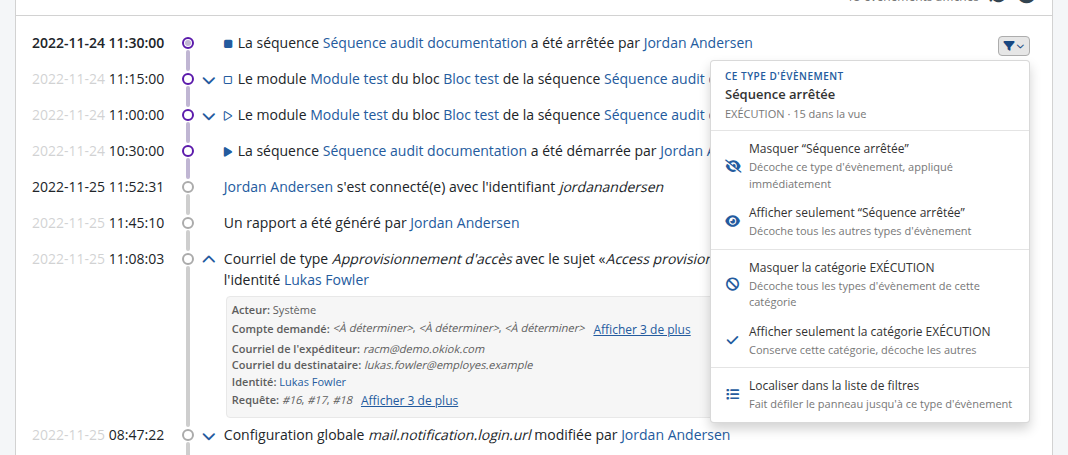Click the timestamp 2022-11-25 11:52:31
The image size is (1068, 455).
pos(98,187)
